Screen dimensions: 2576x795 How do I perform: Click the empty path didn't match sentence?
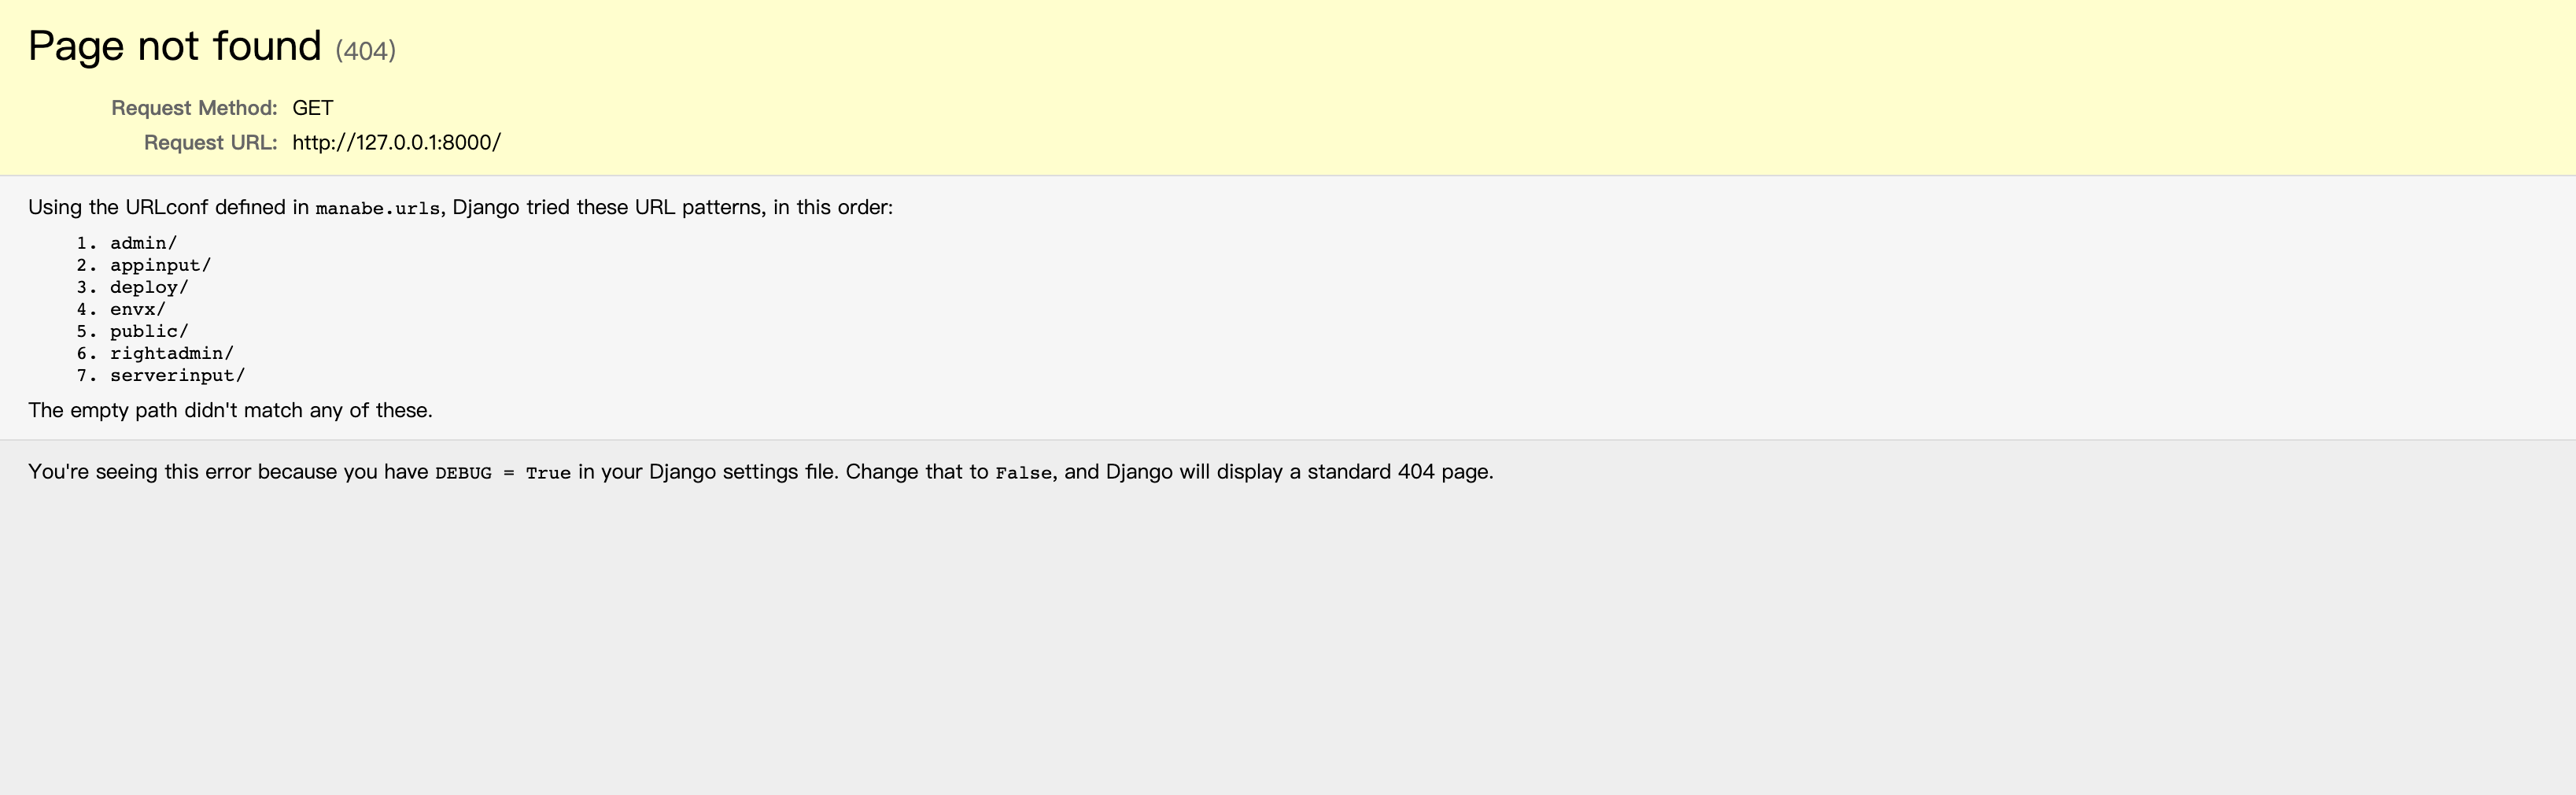[x=230, y=411]
